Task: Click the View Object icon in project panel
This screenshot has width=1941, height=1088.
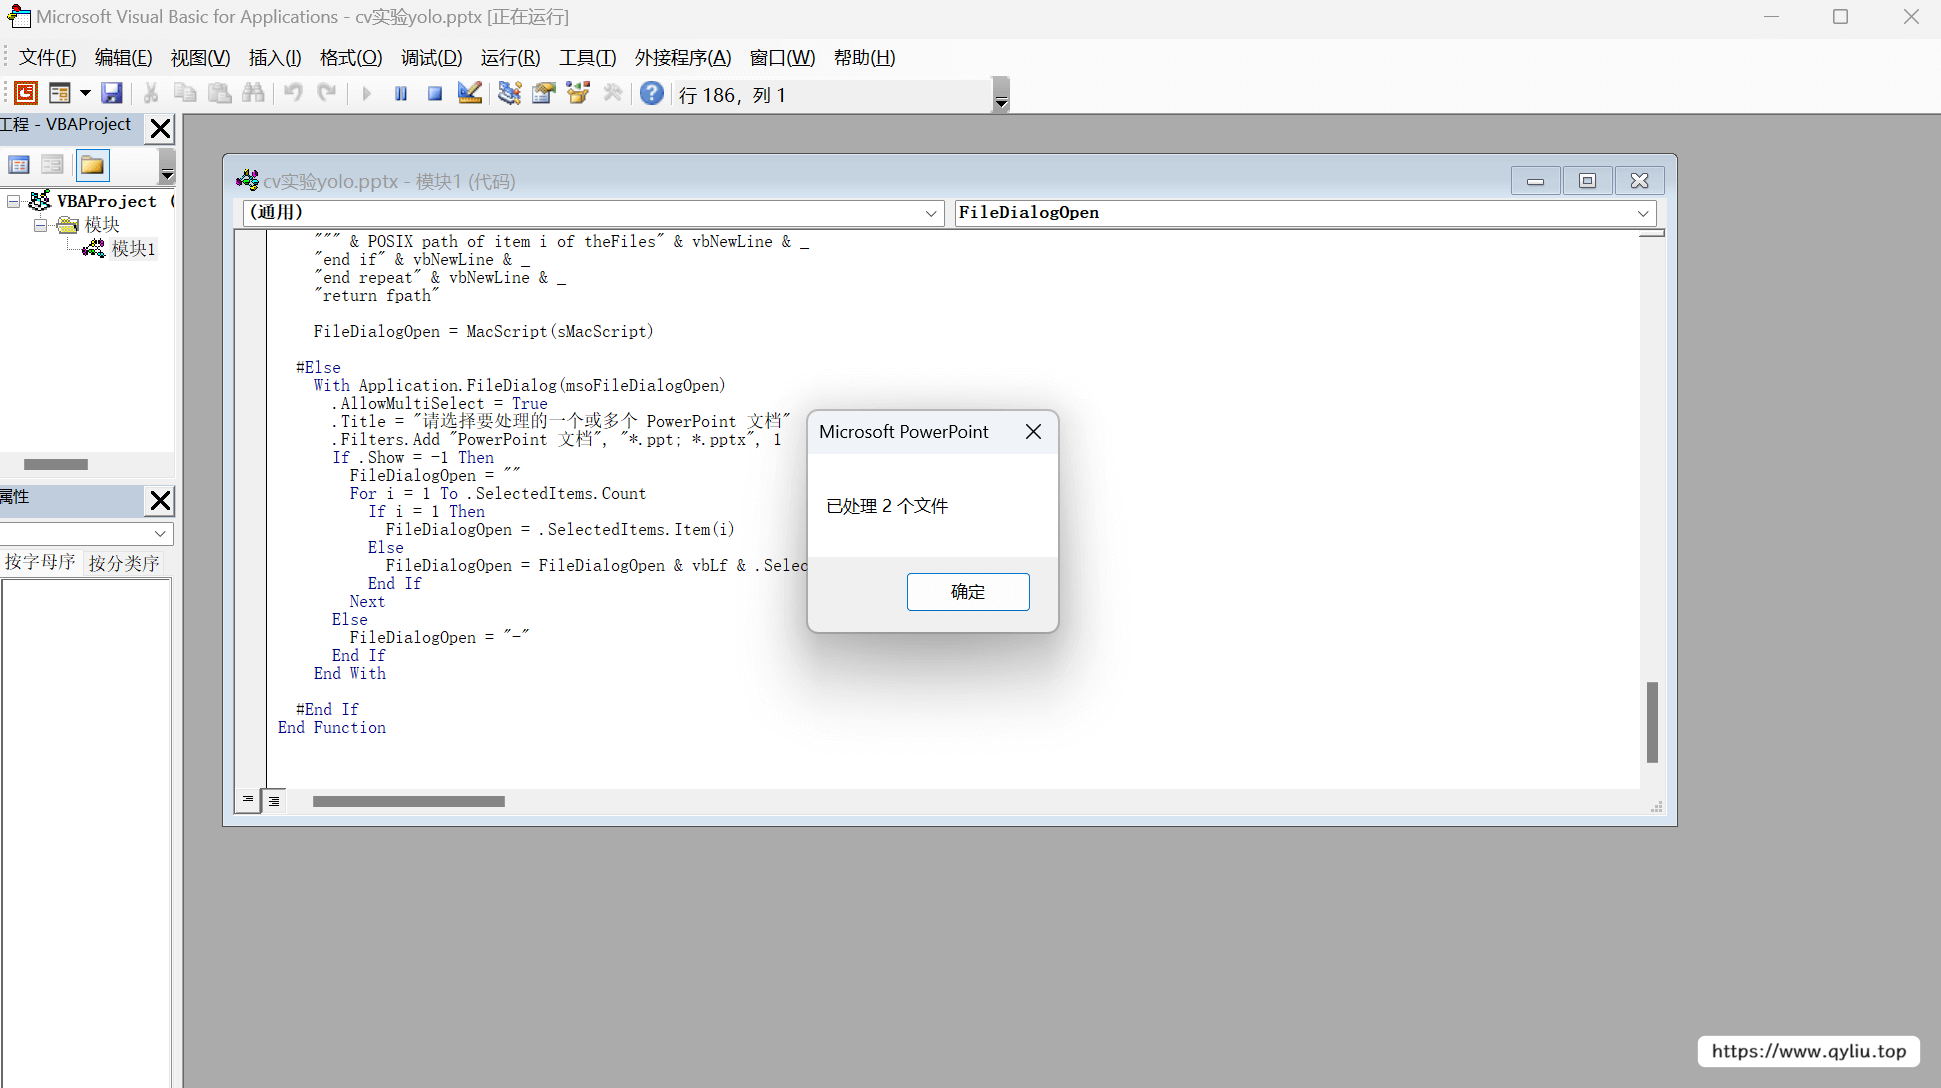Action: (53, 165)
